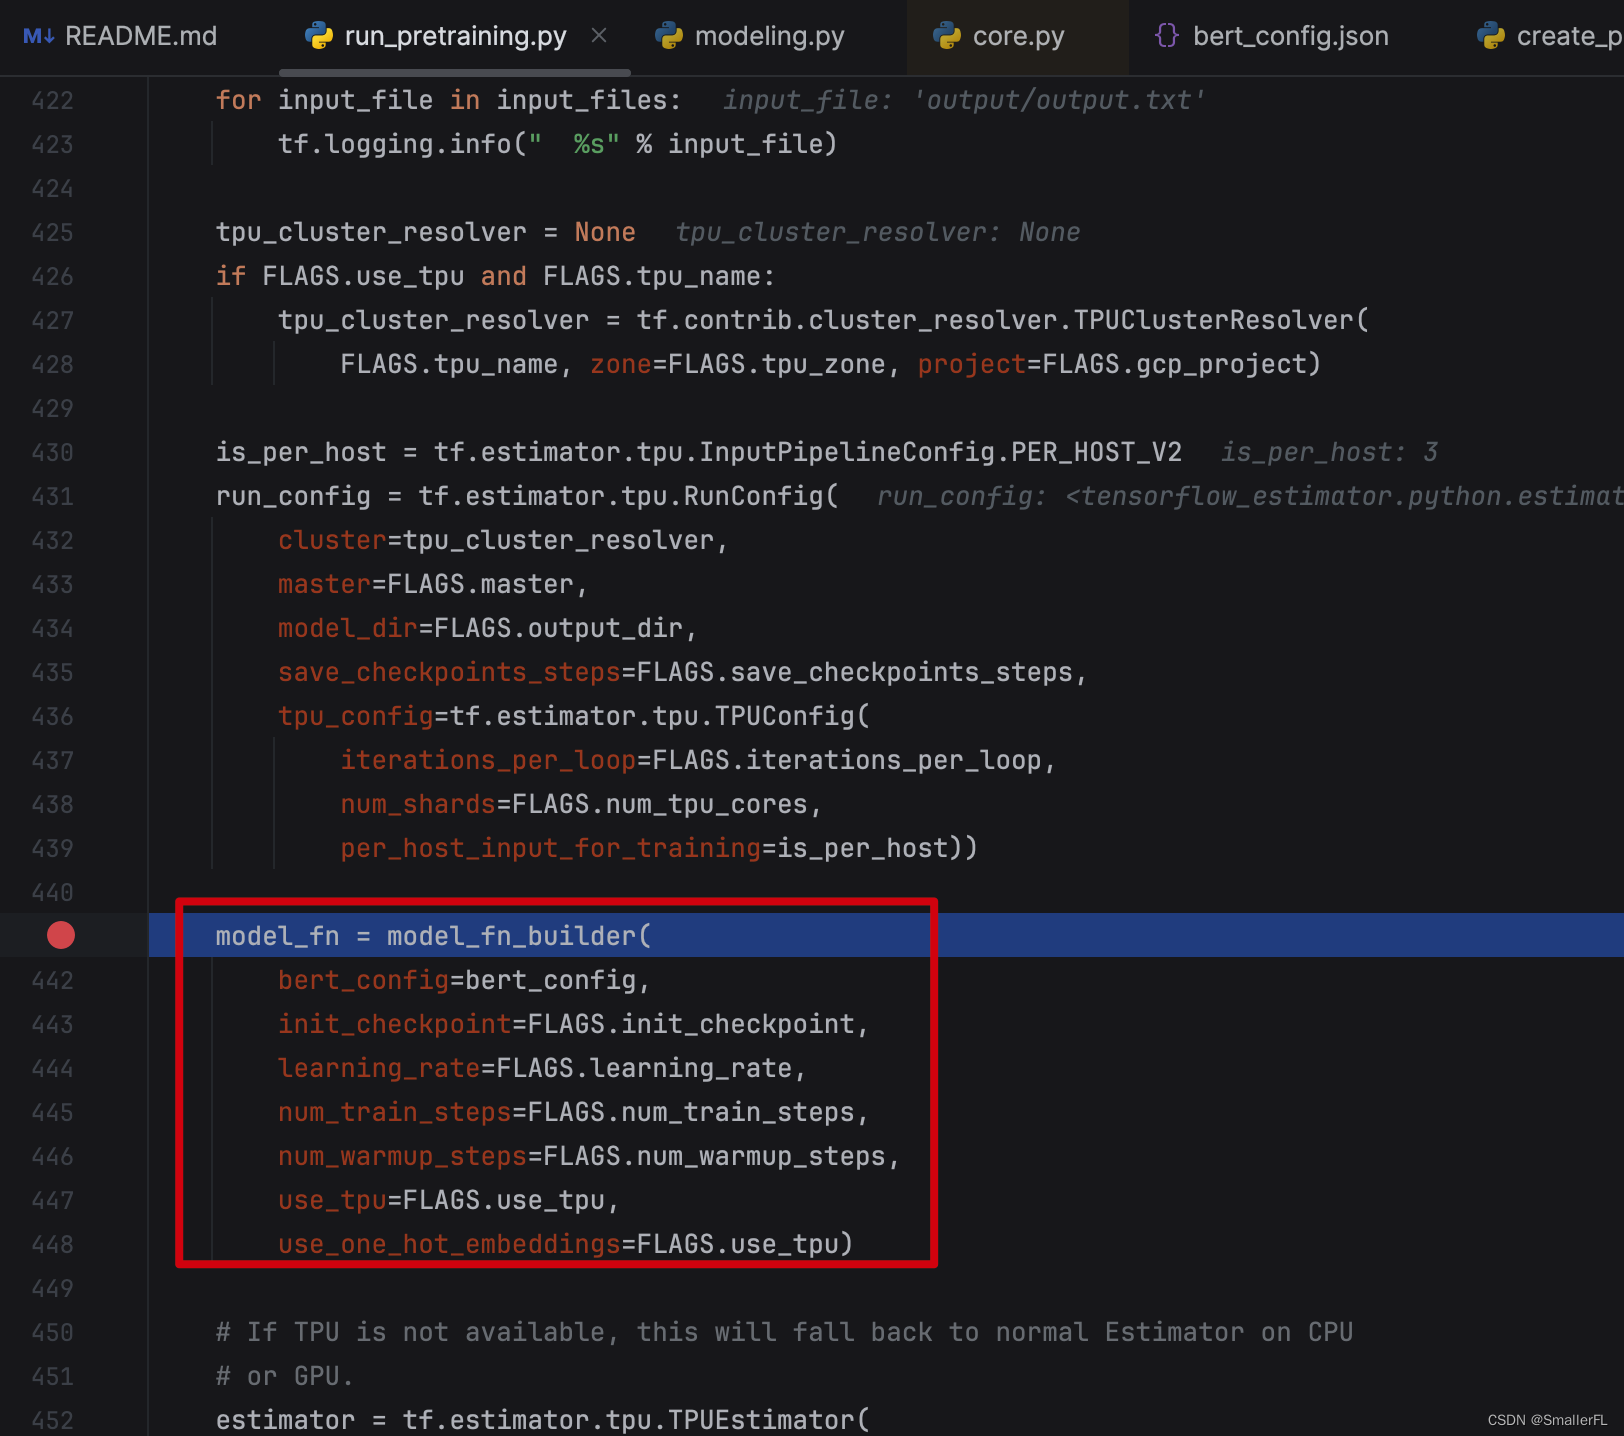Click Python icon on core.py tab
The width and height of the screenshot is (1624, 1436).
(947, 37)
